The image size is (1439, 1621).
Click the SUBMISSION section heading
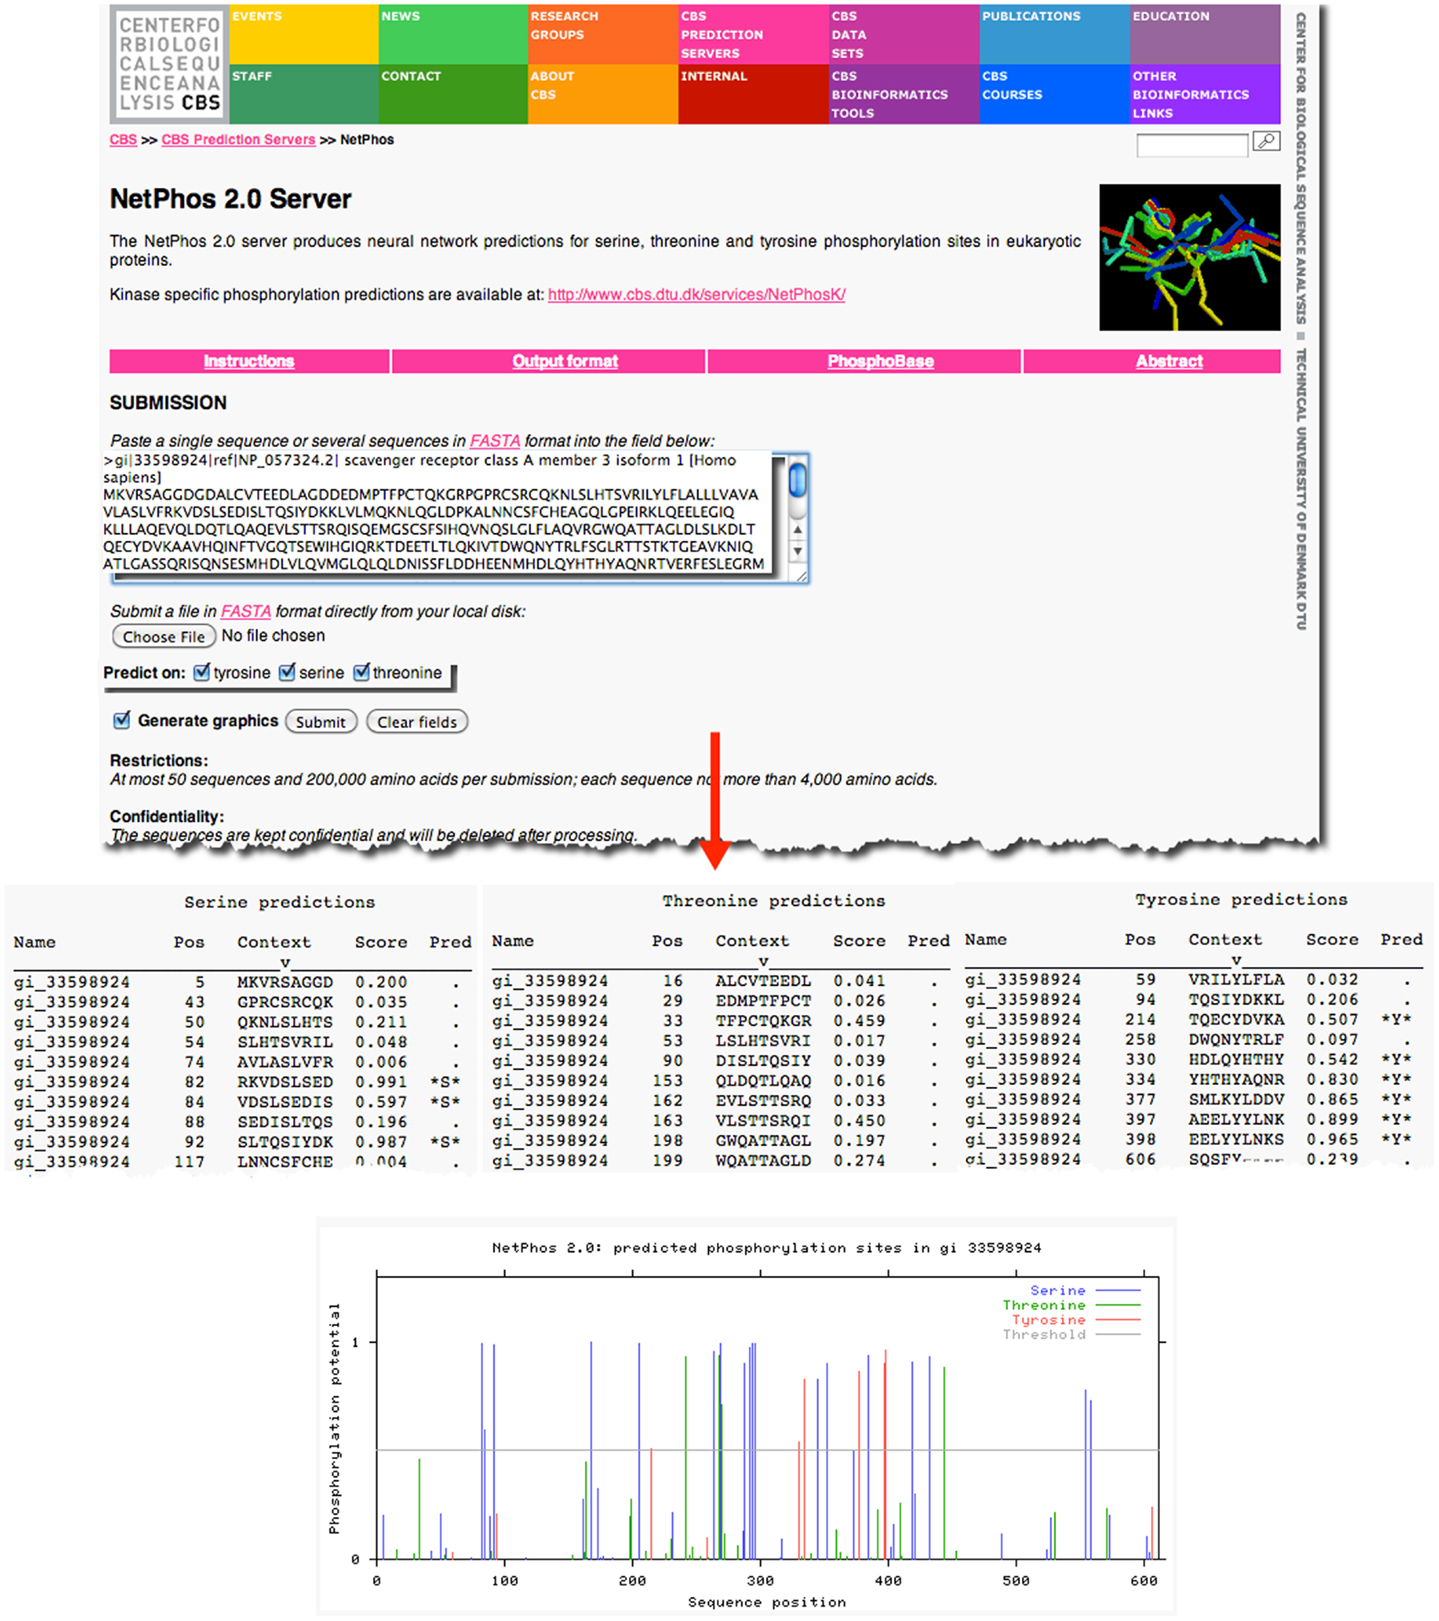pyautogui.click(x=168, y=403)
